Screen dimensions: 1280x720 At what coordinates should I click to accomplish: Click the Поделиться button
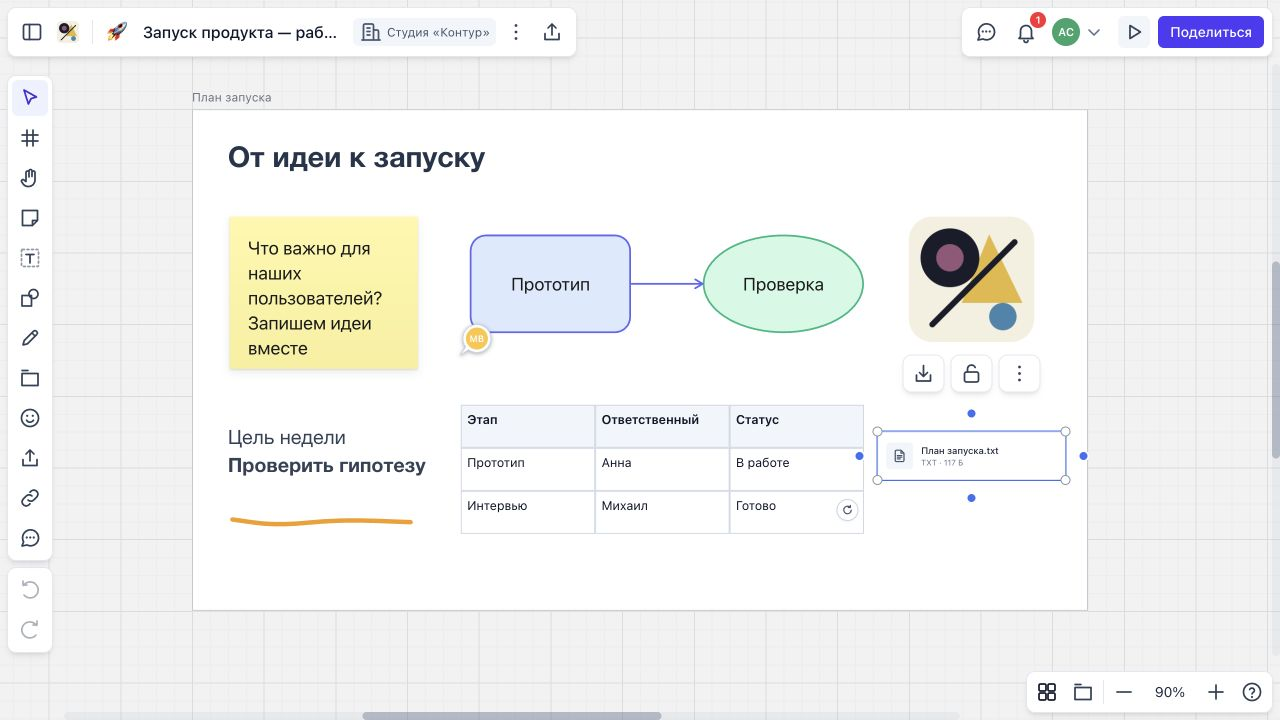(x=1211, y=32)
